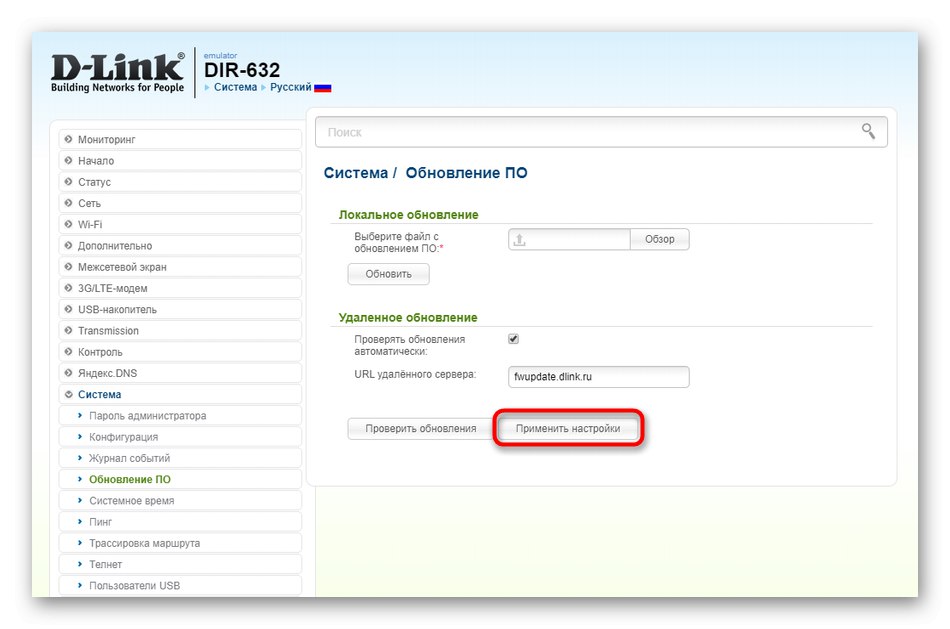Select Пароль администратора submenu item

tap(181, 416)
